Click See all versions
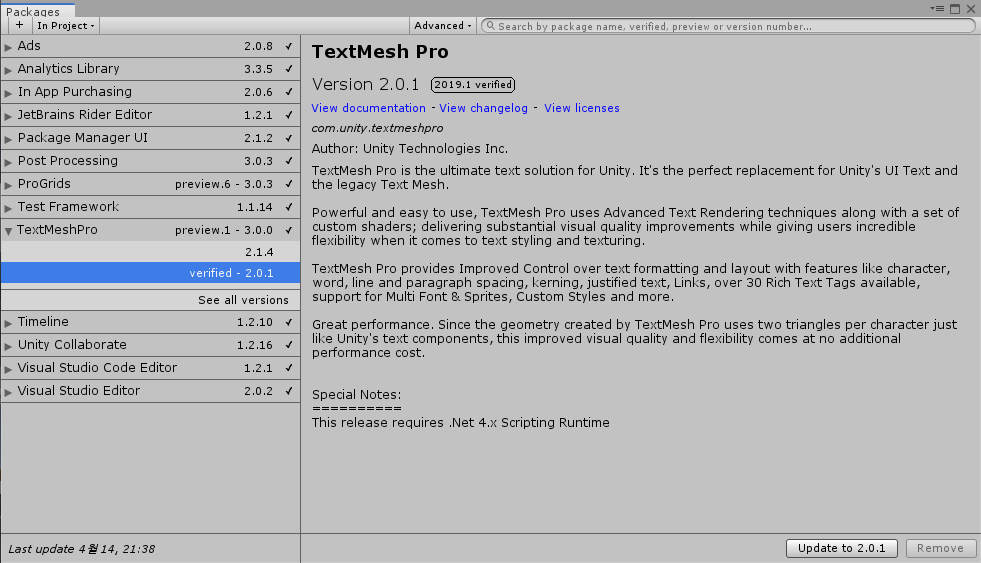The image size is (981, 563). (243, 300)
